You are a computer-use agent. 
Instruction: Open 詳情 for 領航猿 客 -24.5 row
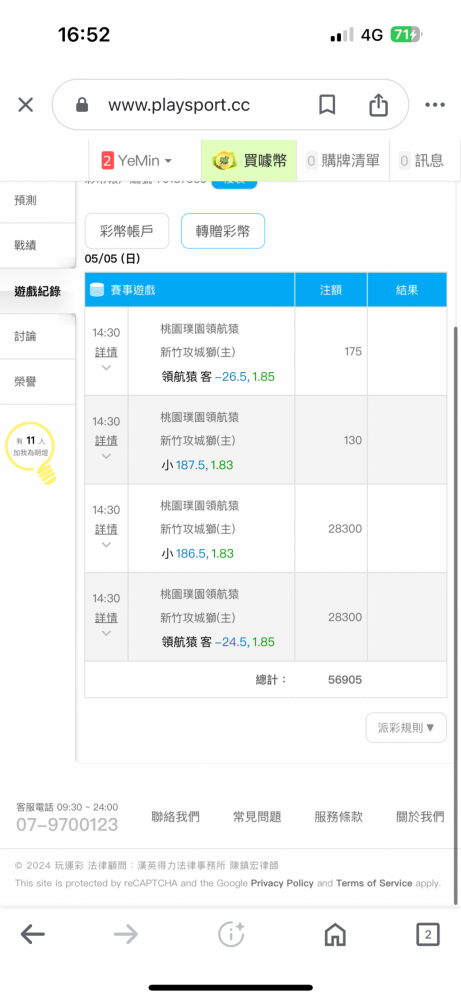tap(106, 618)
